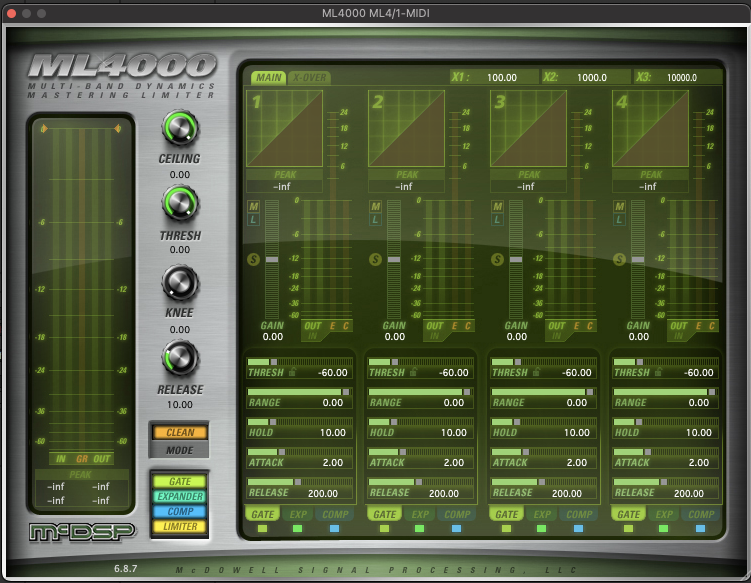Click band 2 E meter selector
The width and height of the screenshot is (751, 583).
coord(455,326)
